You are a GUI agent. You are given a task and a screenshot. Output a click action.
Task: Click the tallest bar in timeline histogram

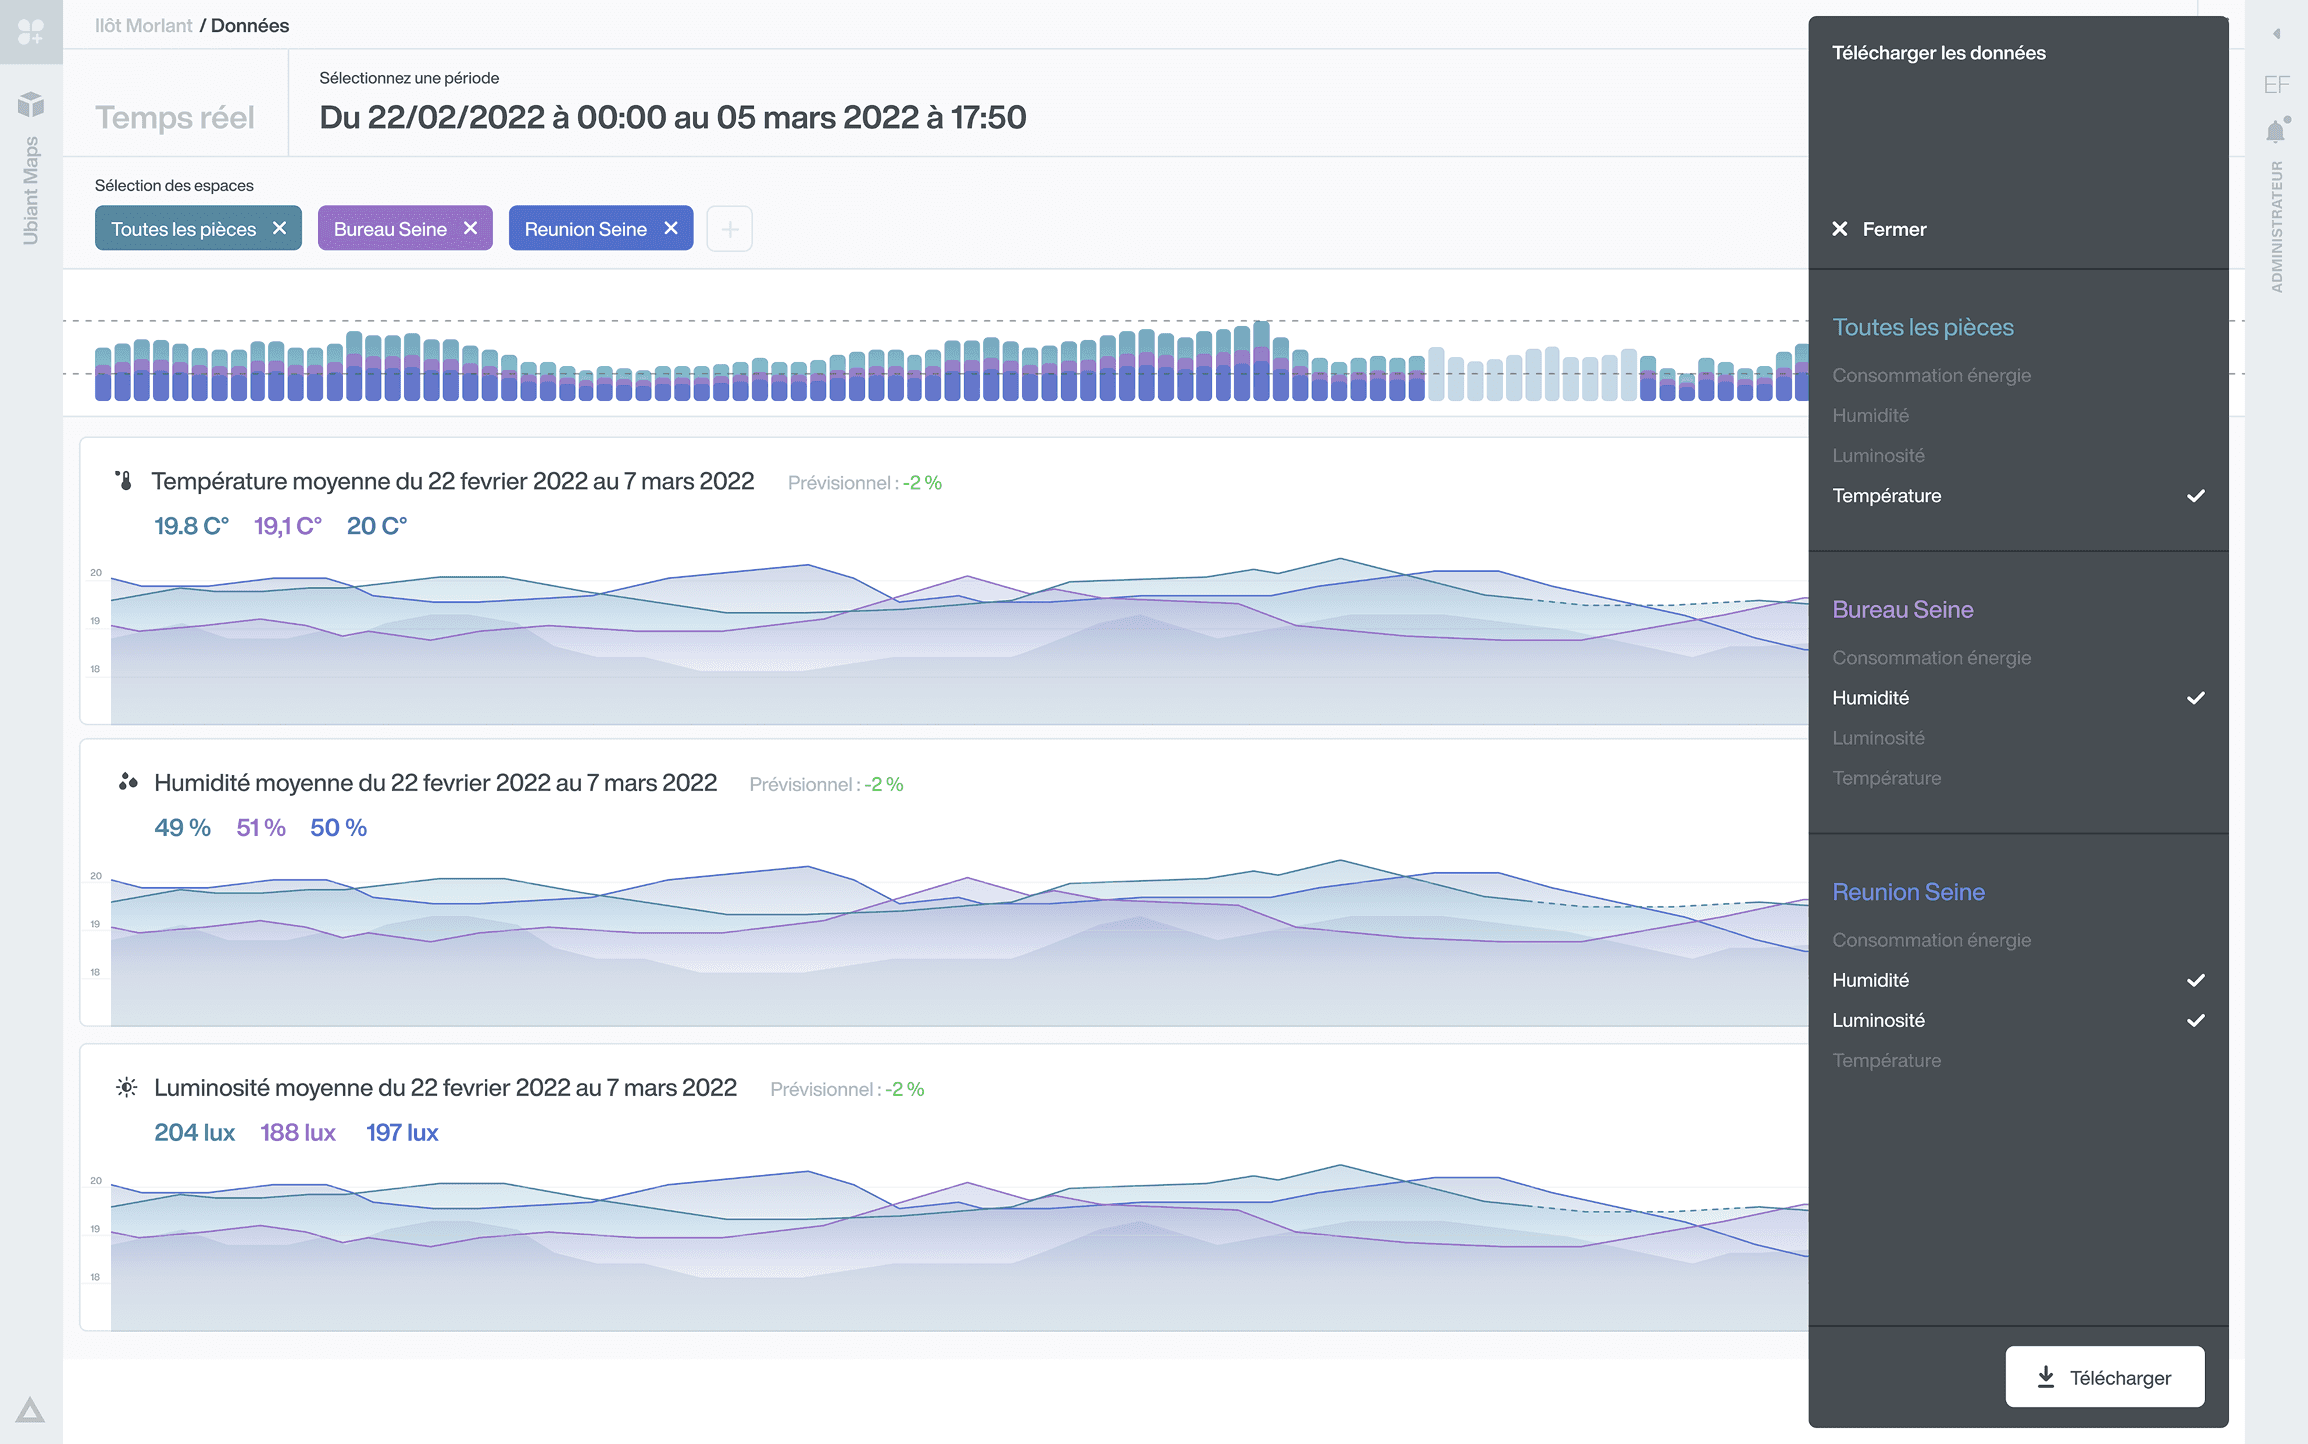(x=1262, y=360)
